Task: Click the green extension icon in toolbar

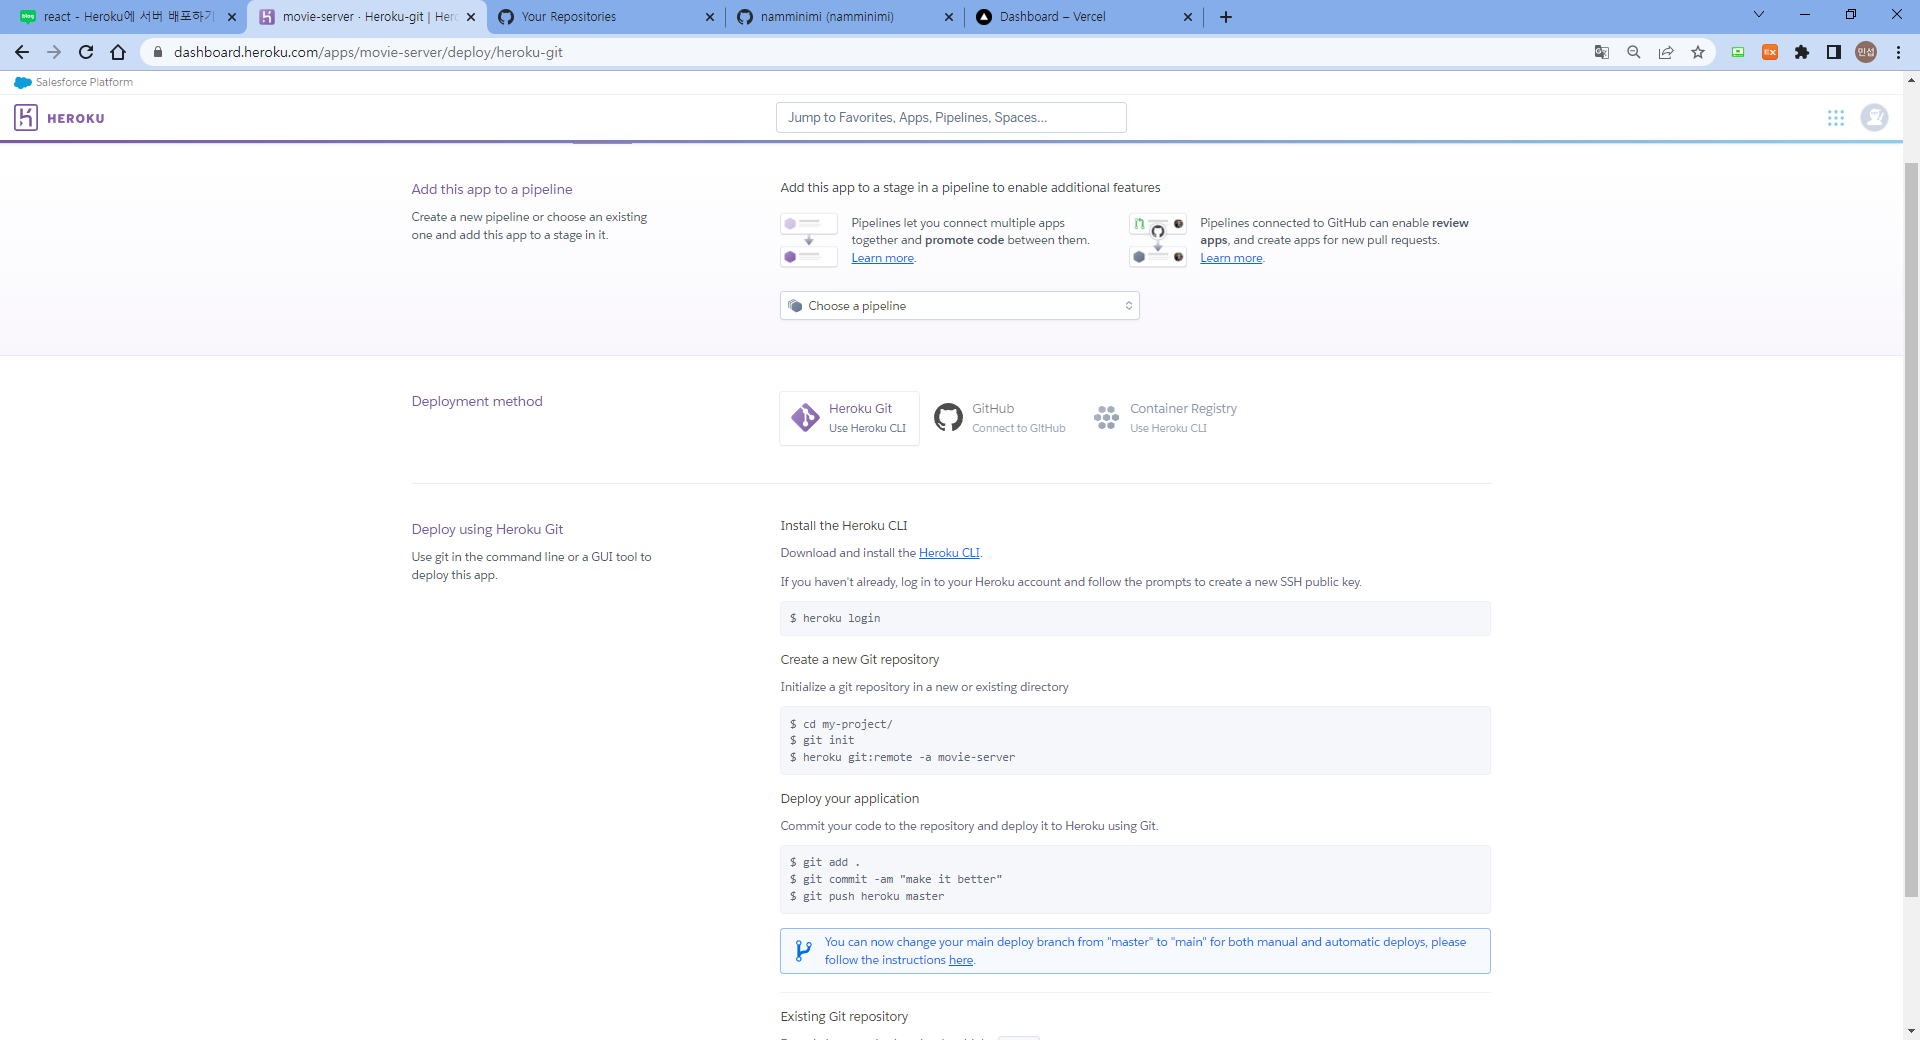Action: [1738, 52]
